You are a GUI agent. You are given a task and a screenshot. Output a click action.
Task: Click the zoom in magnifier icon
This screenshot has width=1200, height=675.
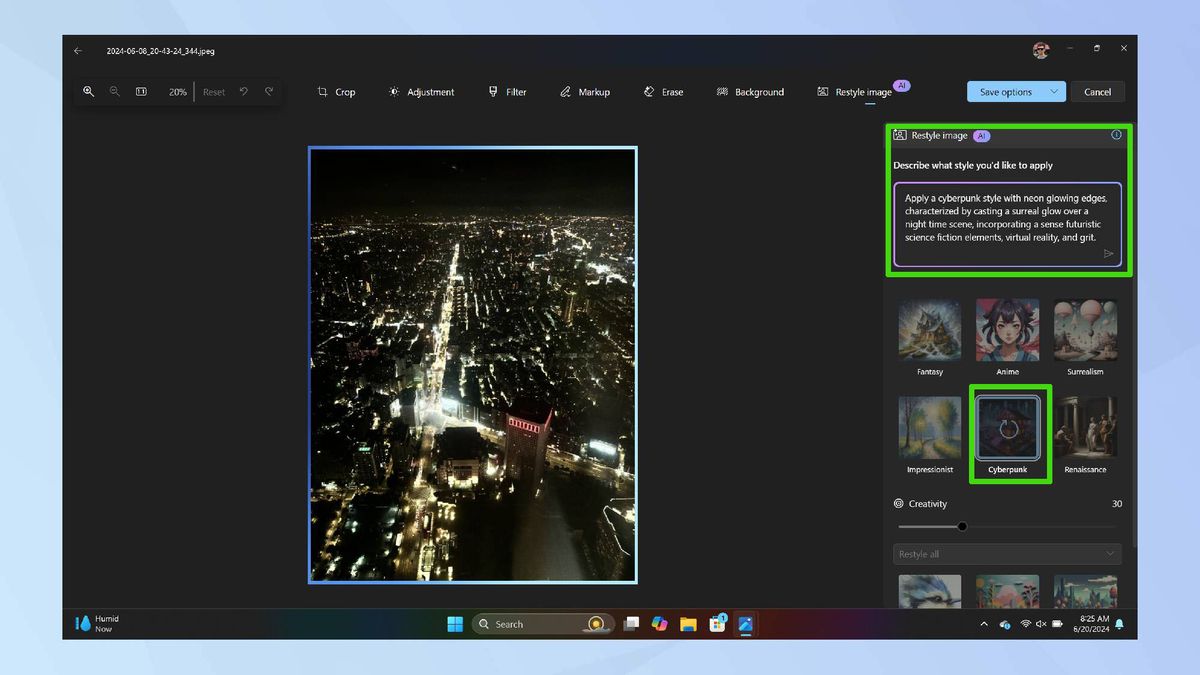point(88,91)
